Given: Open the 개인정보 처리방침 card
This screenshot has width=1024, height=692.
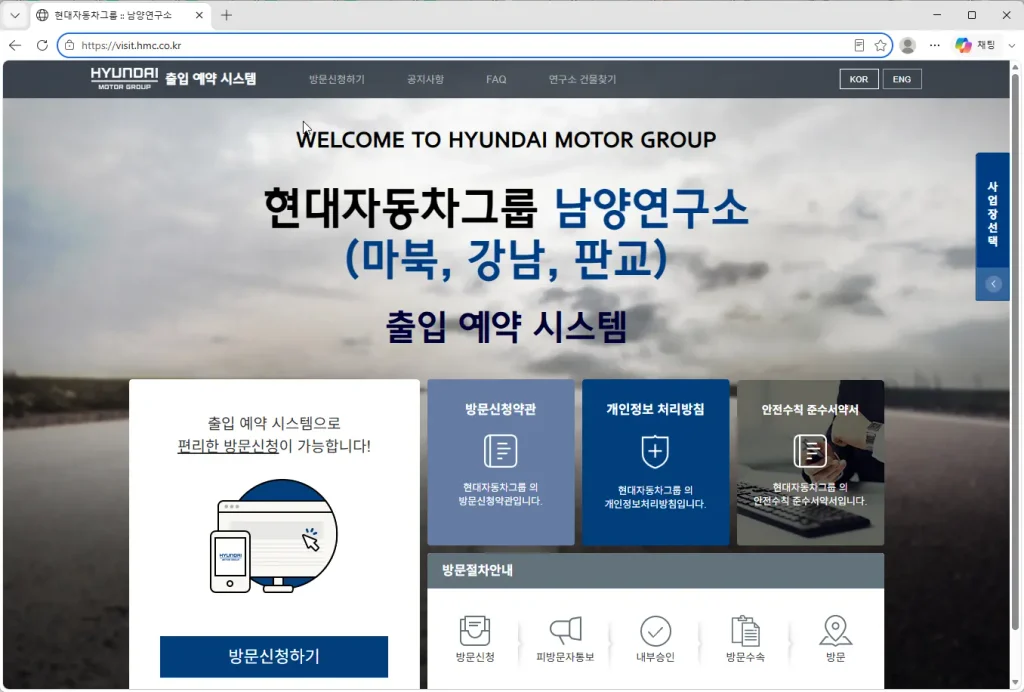Looking at the screenshot, I should [656, 462].
